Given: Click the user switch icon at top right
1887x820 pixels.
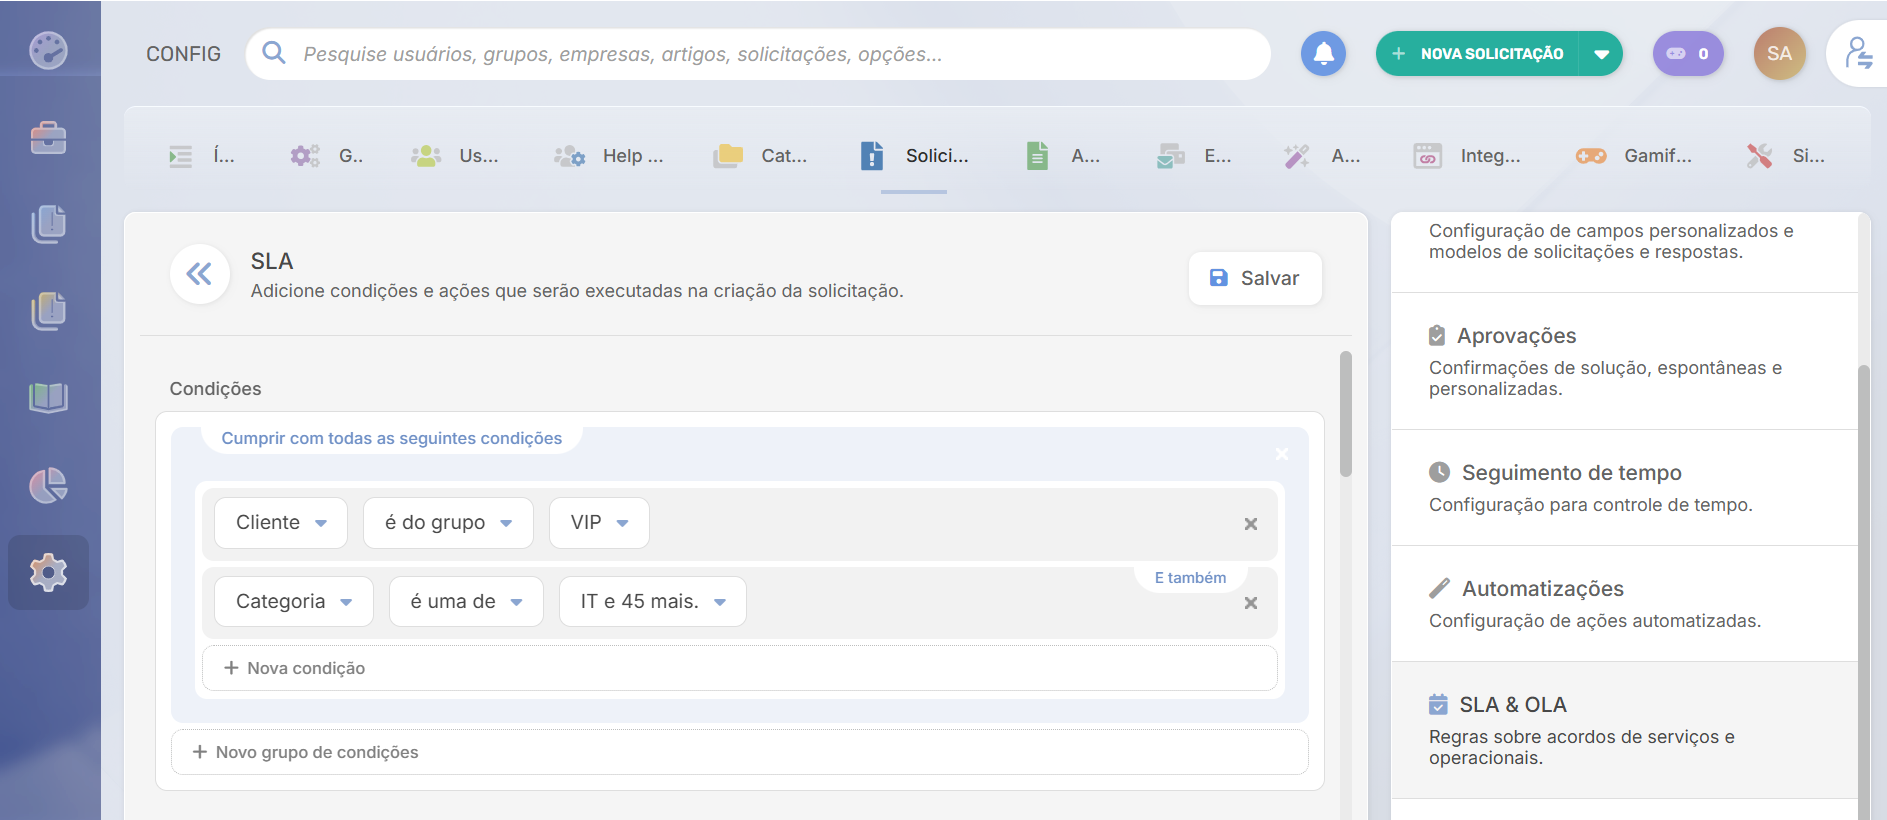Looking at the screenshot, I should (1858, 54).
